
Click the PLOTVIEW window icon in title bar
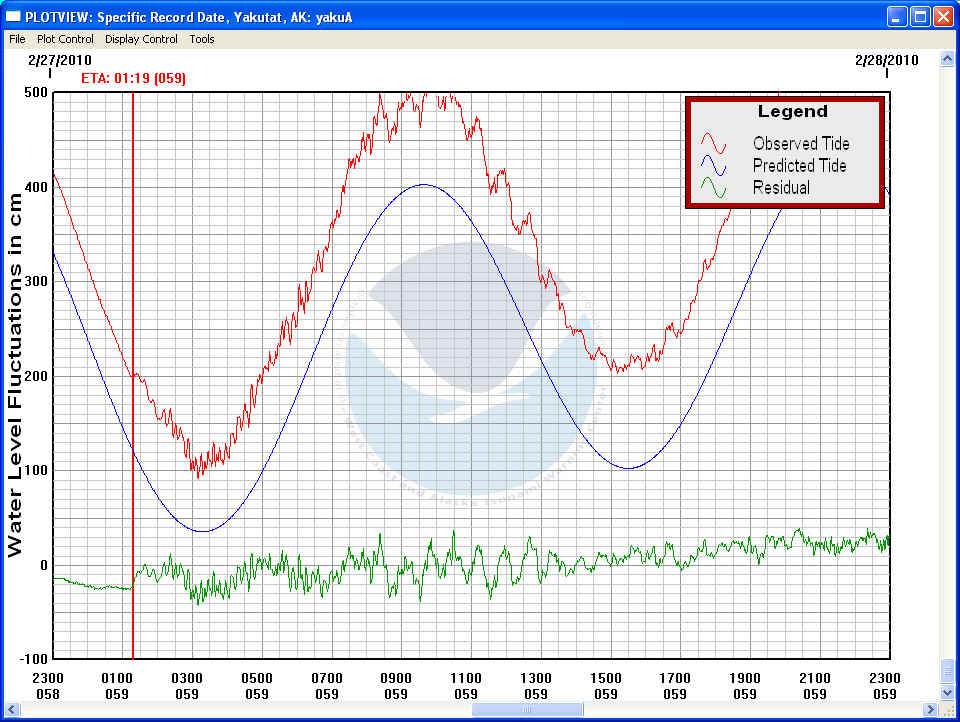pyautogui.click(x=13, y=16)
